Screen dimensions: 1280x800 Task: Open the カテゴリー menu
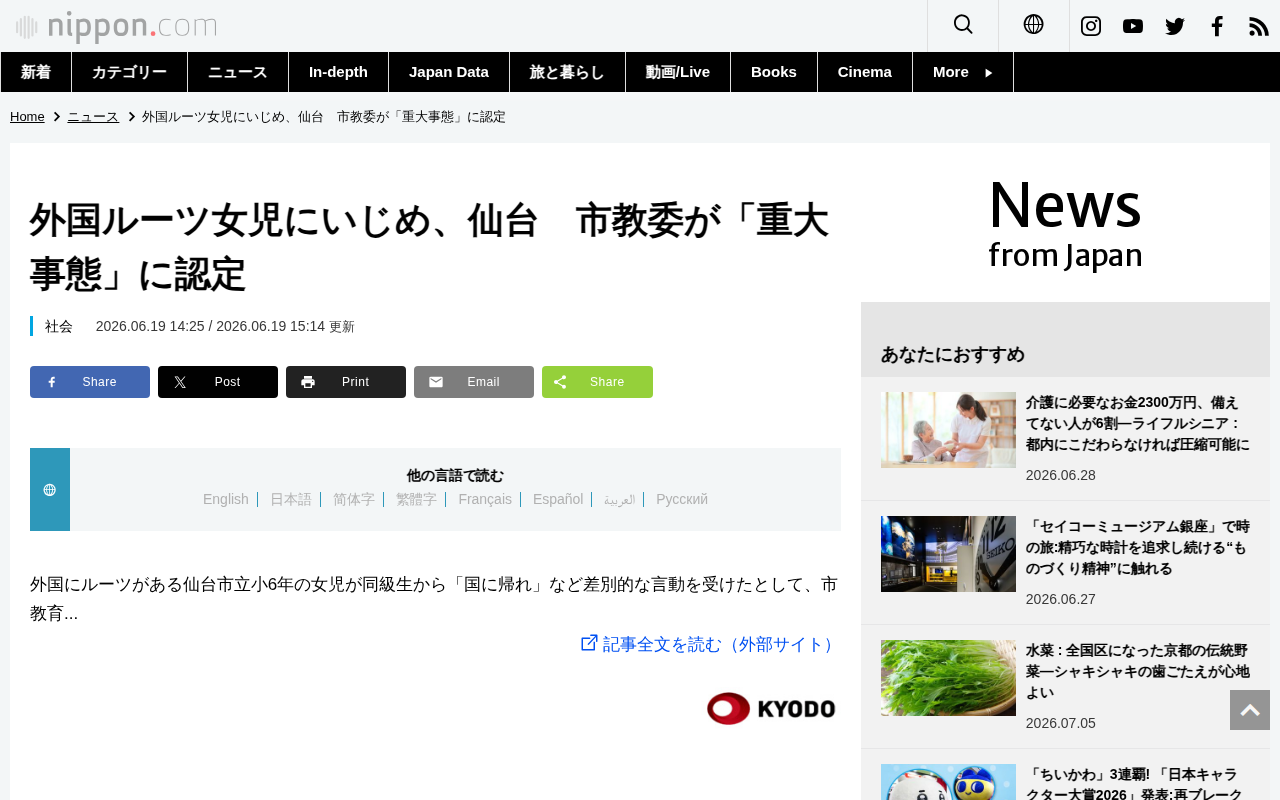[130, 72]
